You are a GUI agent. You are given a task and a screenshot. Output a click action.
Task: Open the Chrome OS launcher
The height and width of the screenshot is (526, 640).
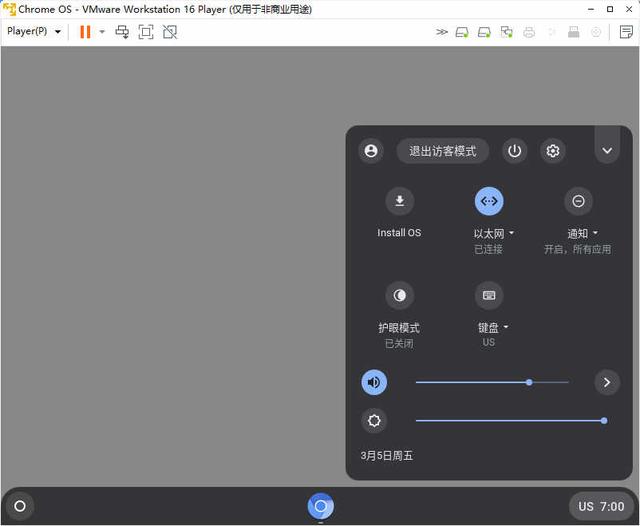coord(20,506)
